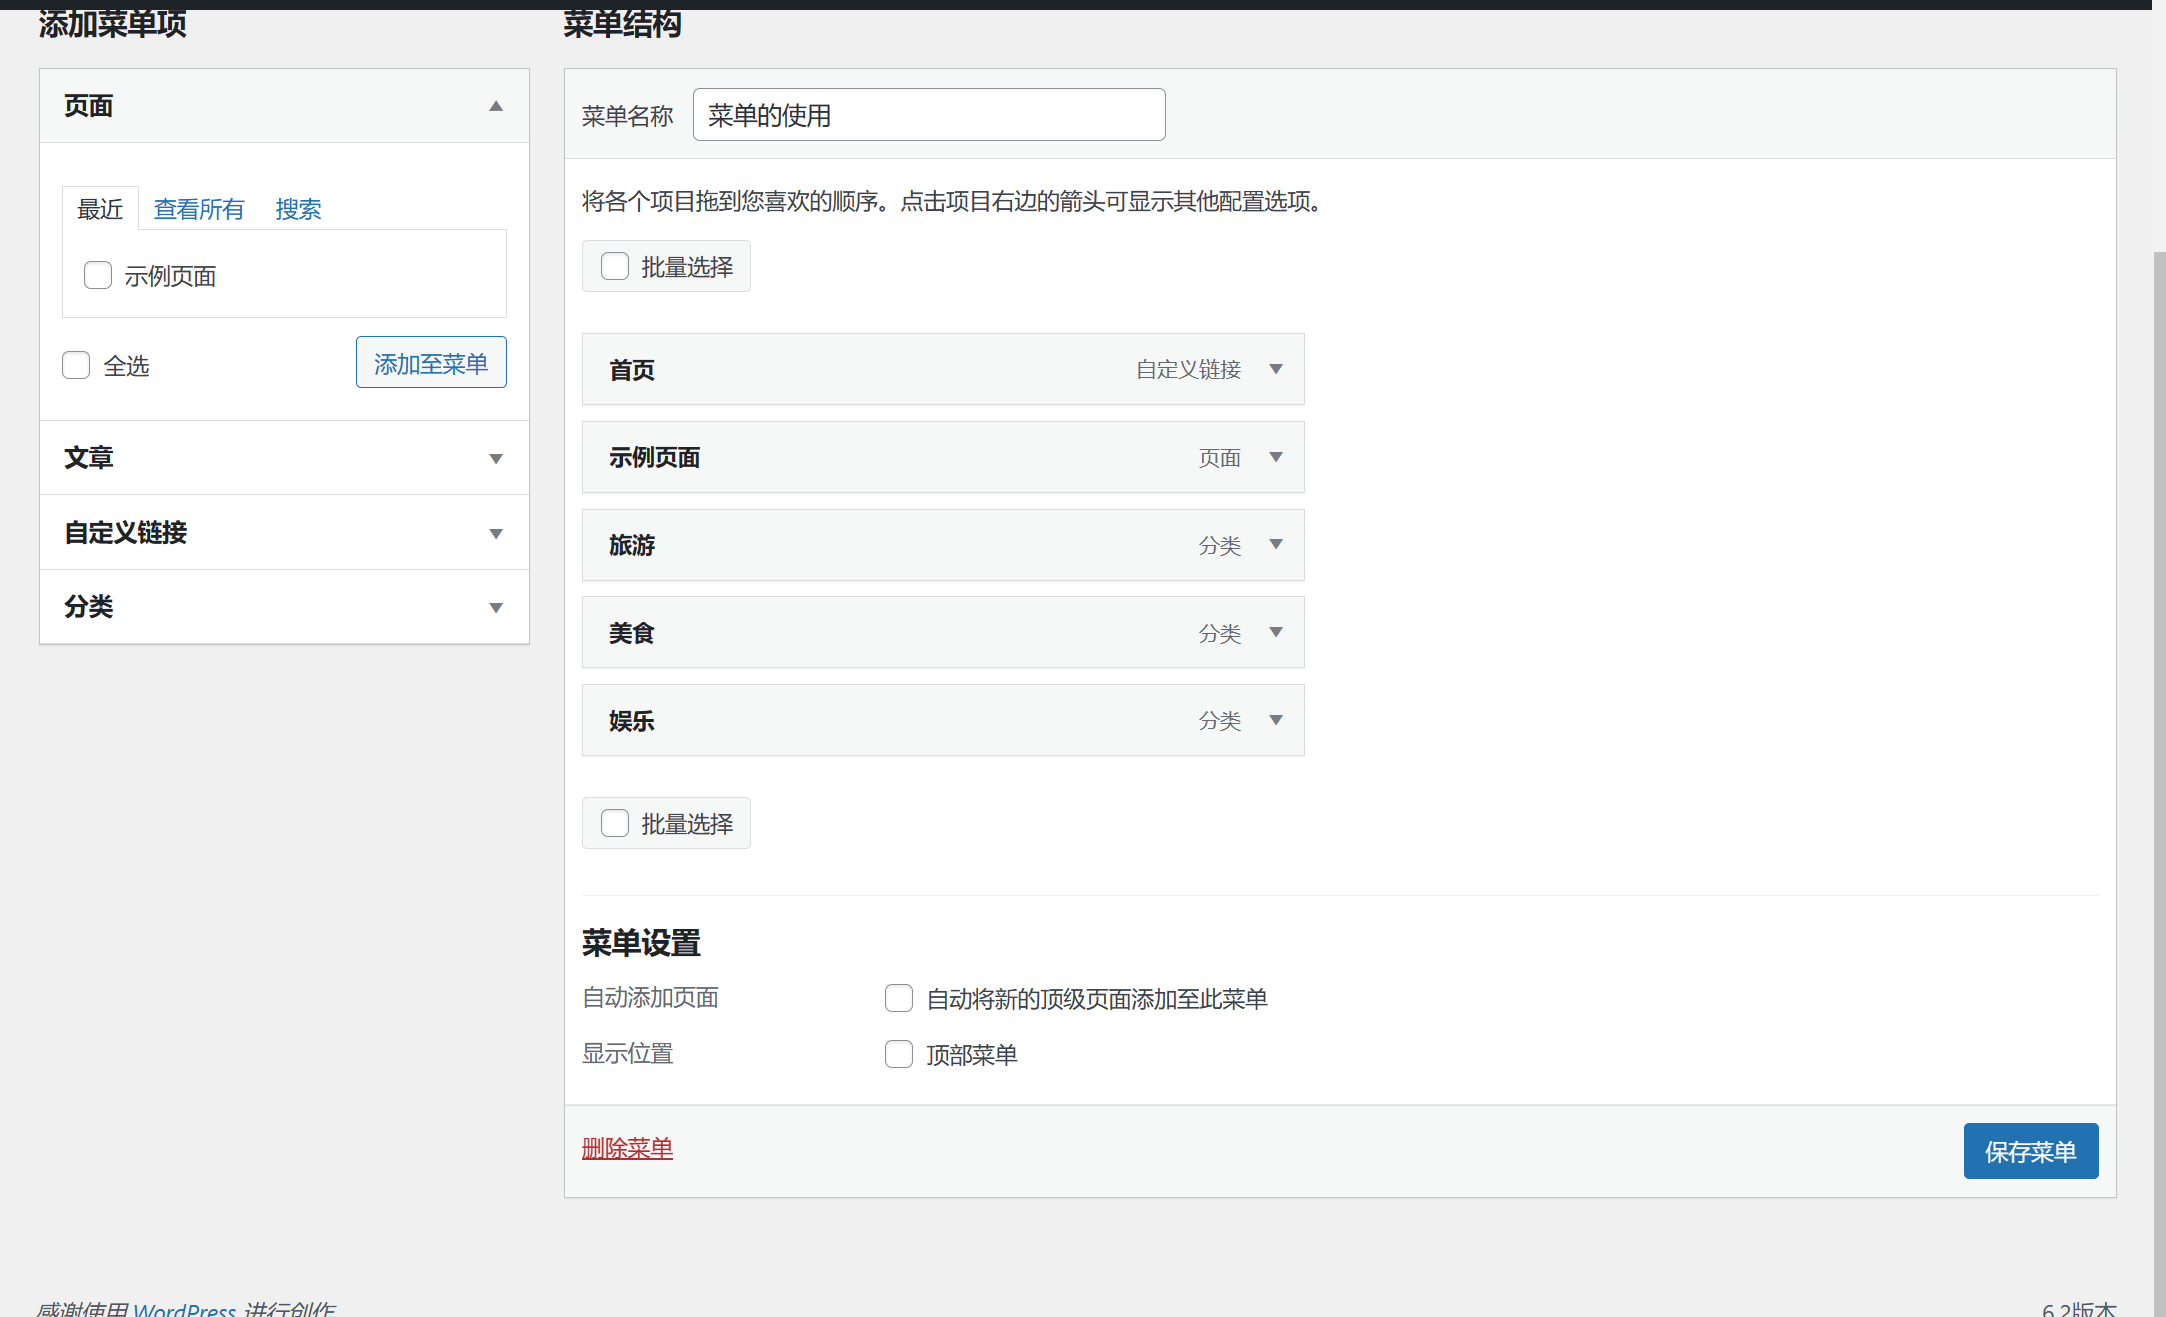Click the 保存菜单 button
Screen dimensions: 2166x1317
[2030, 1151]
